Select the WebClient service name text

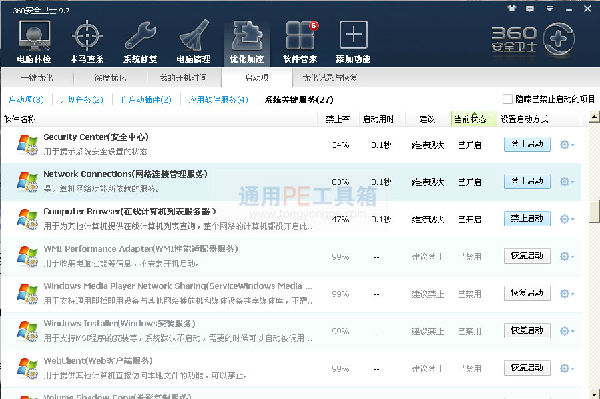(98, 360)
